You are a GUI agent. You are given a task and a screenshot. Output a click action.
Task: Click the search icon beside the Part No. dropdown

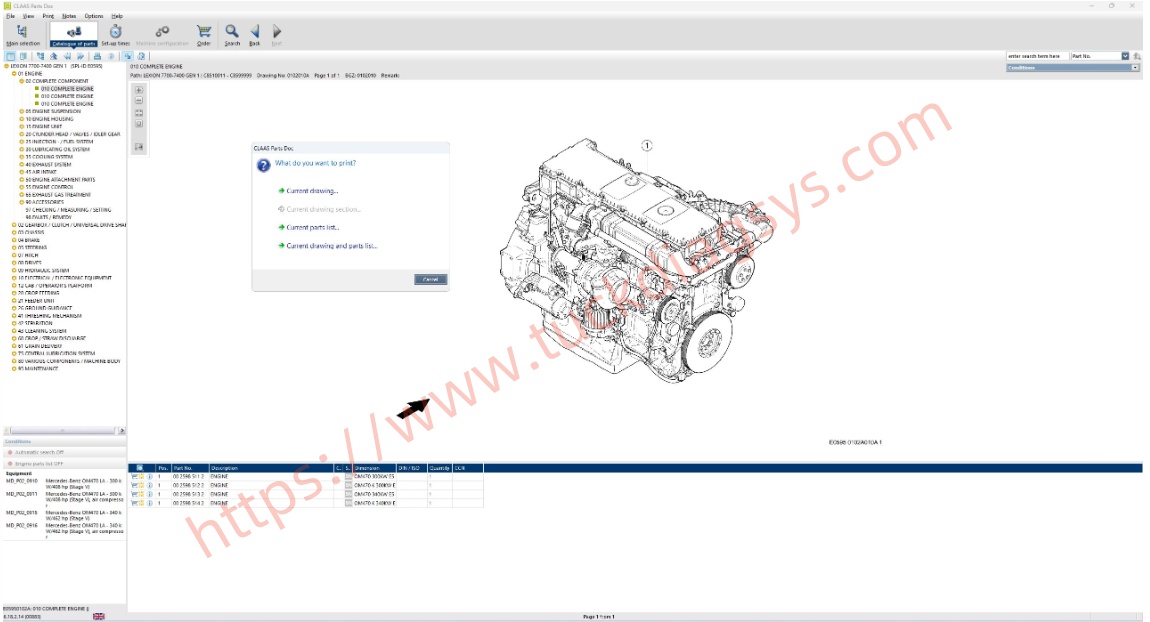(x=1137, y=56)
